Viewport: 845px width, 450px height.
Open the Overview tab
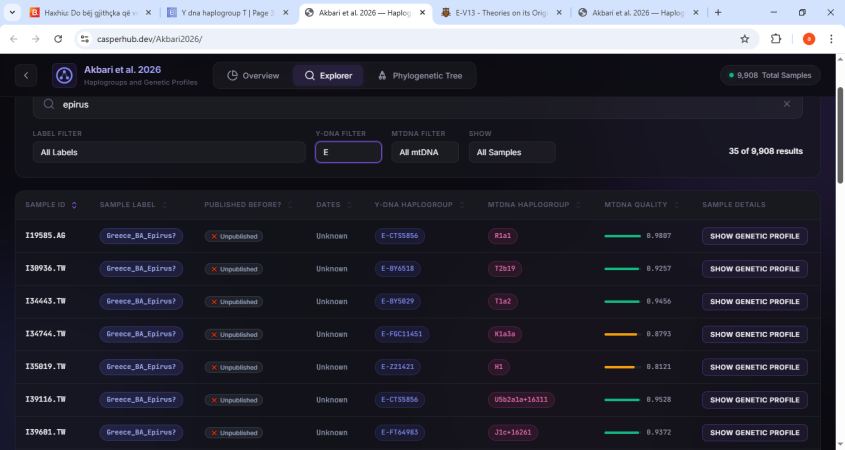point(253,75)
